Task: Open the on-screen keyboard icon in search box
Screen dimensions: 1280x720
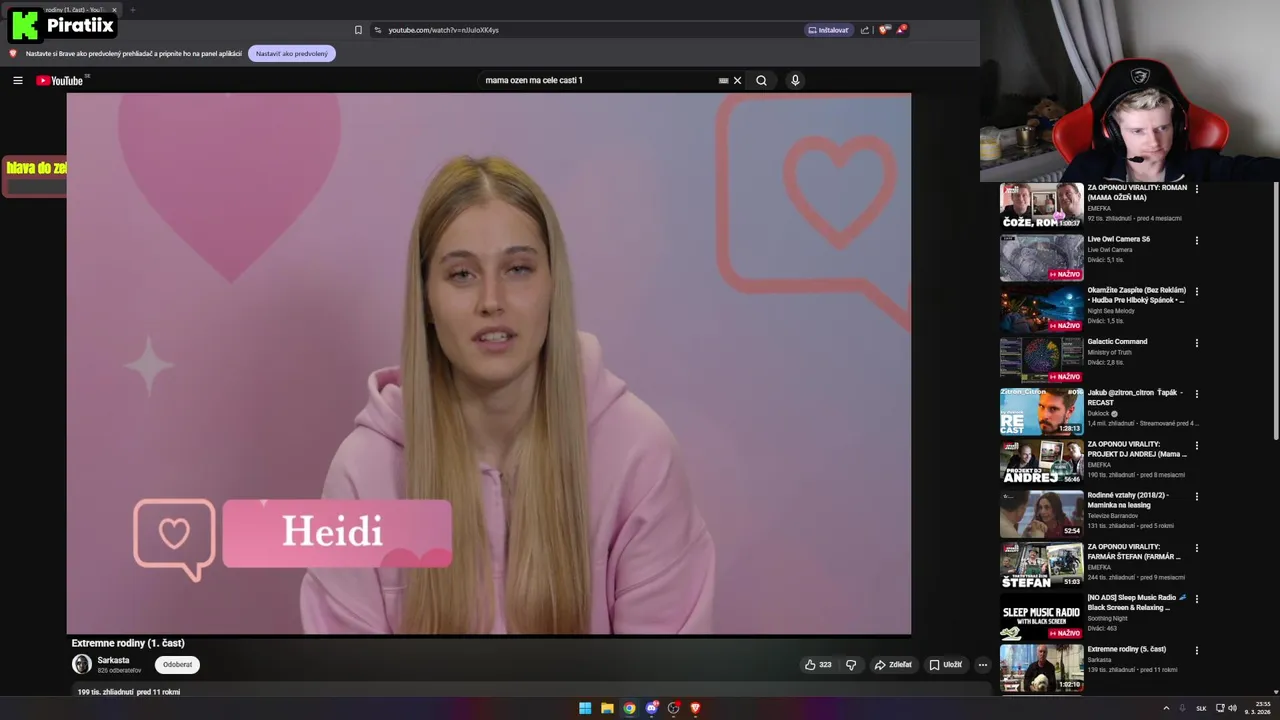Action: (x=723, y=81)
